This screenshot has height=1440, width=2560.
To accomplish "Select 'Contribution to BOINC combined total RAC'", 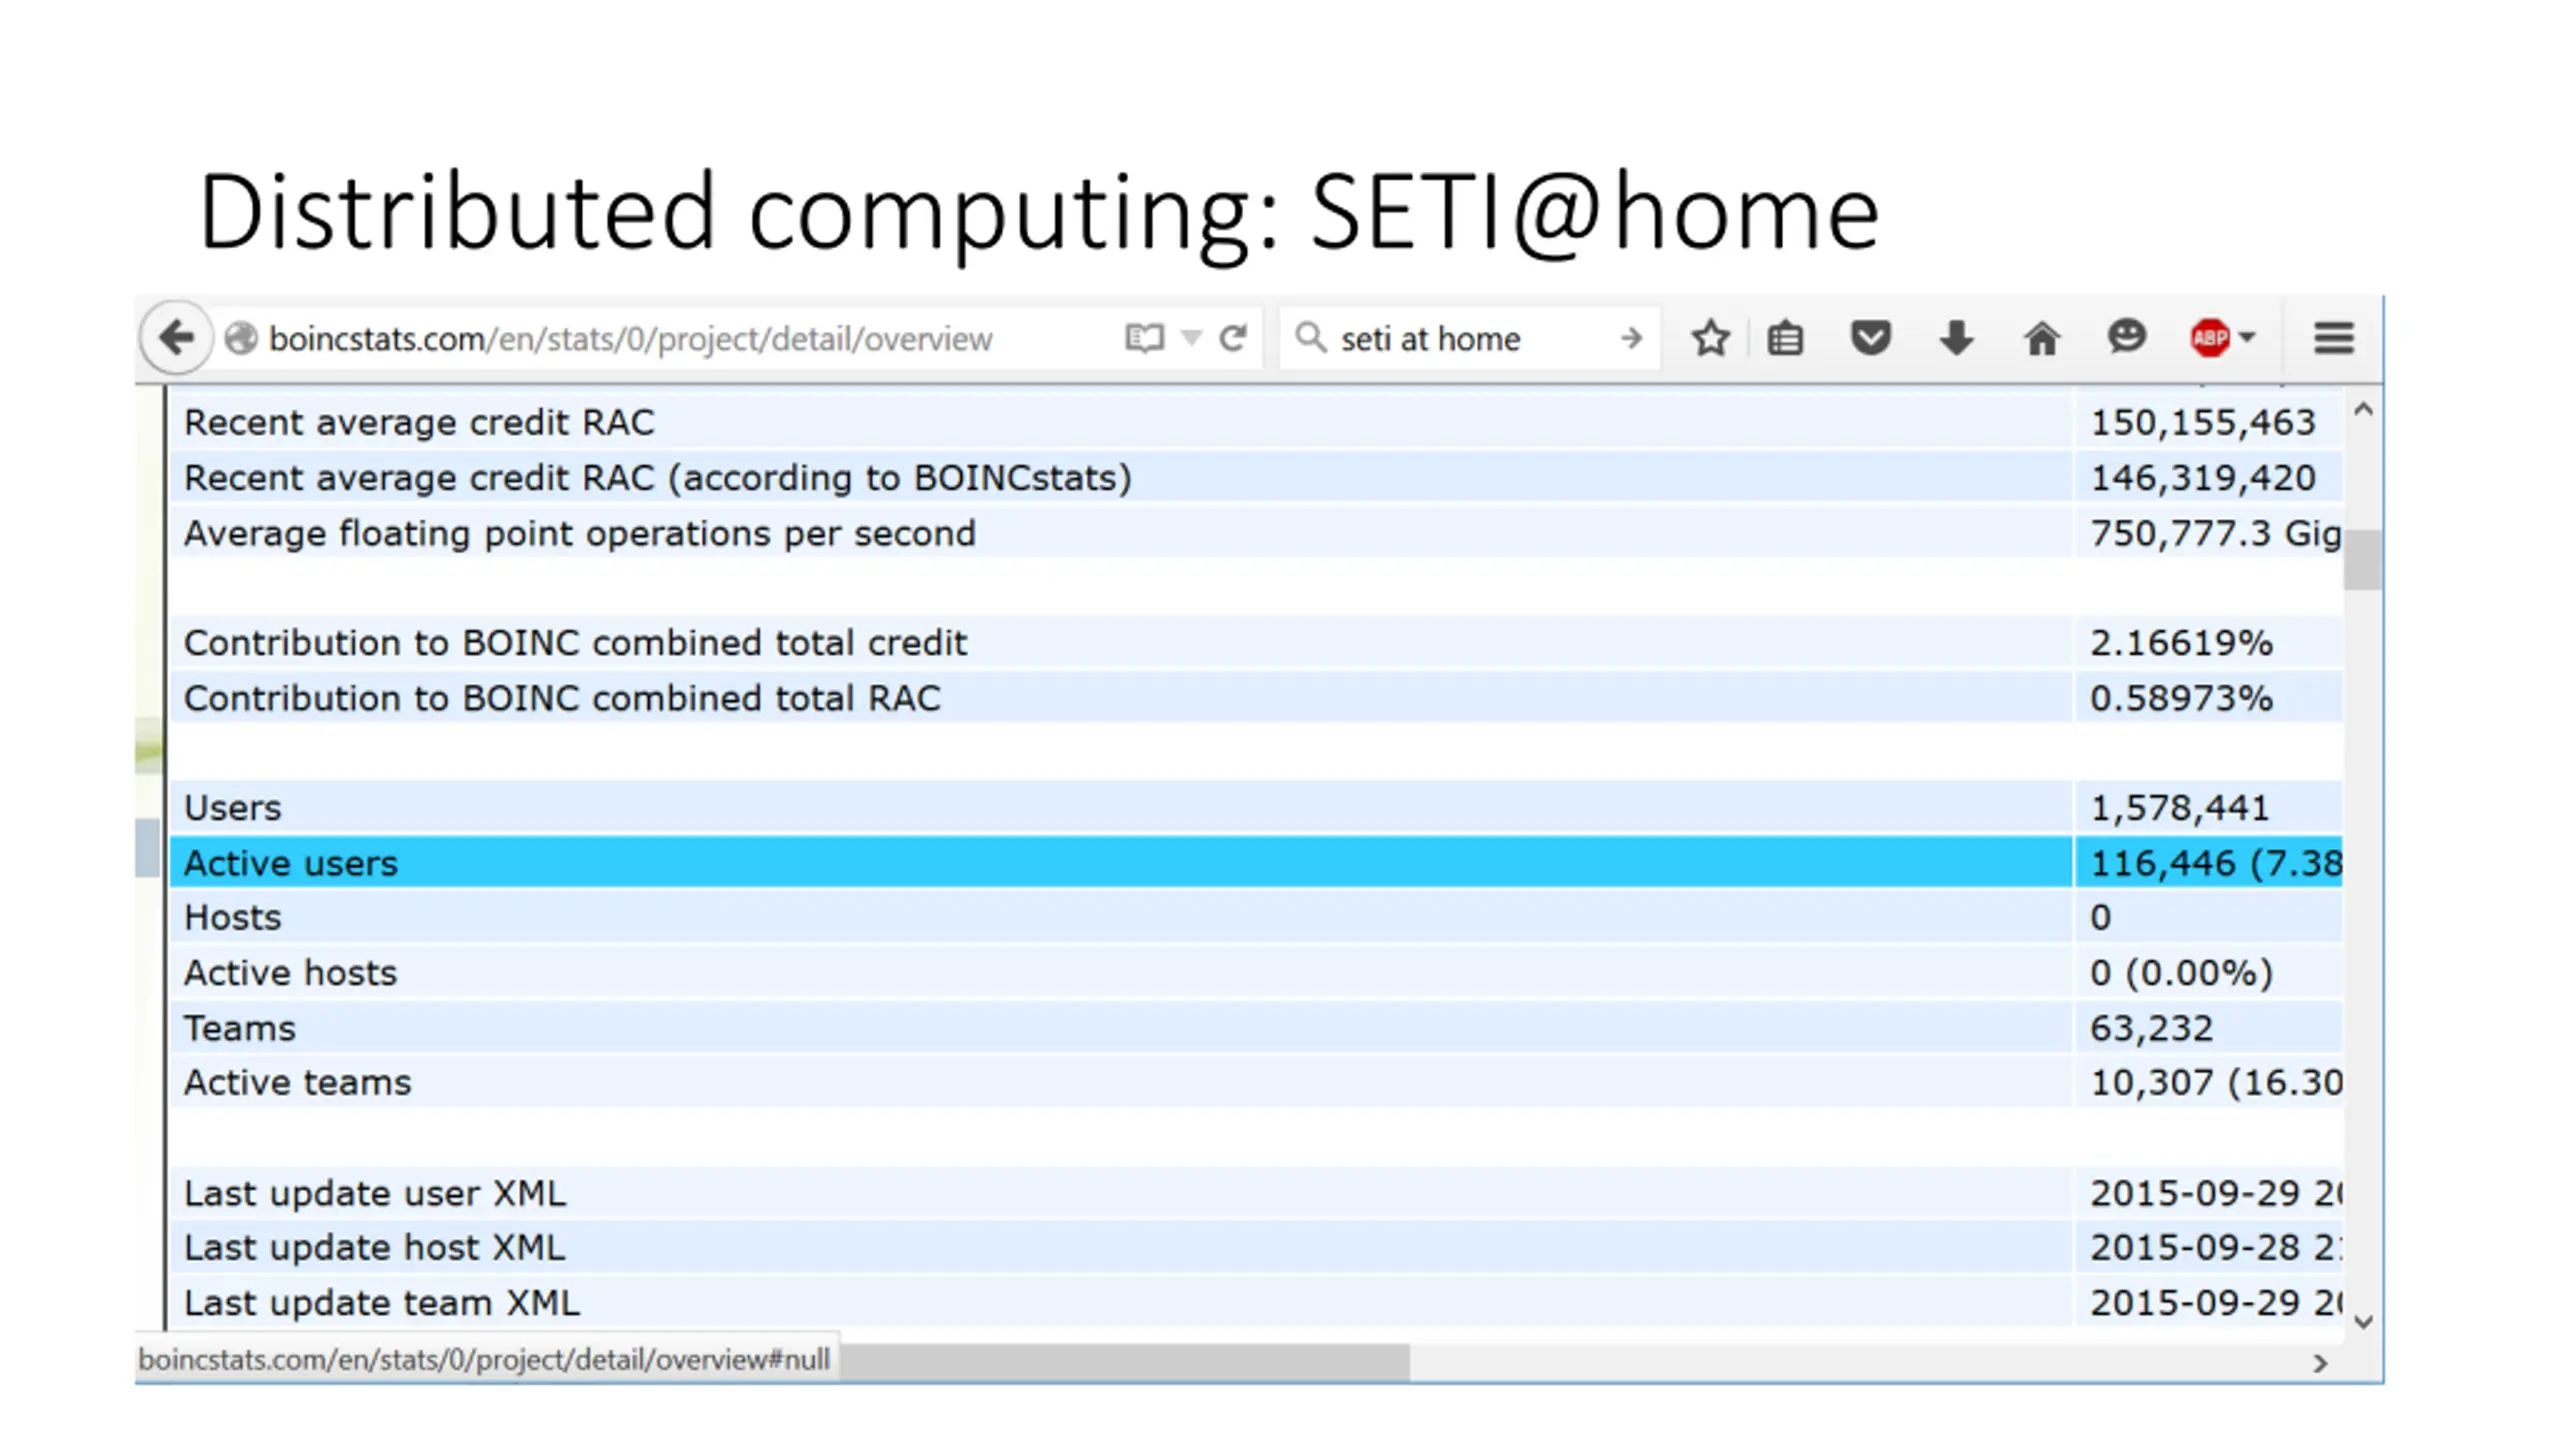I will point(562,698).
